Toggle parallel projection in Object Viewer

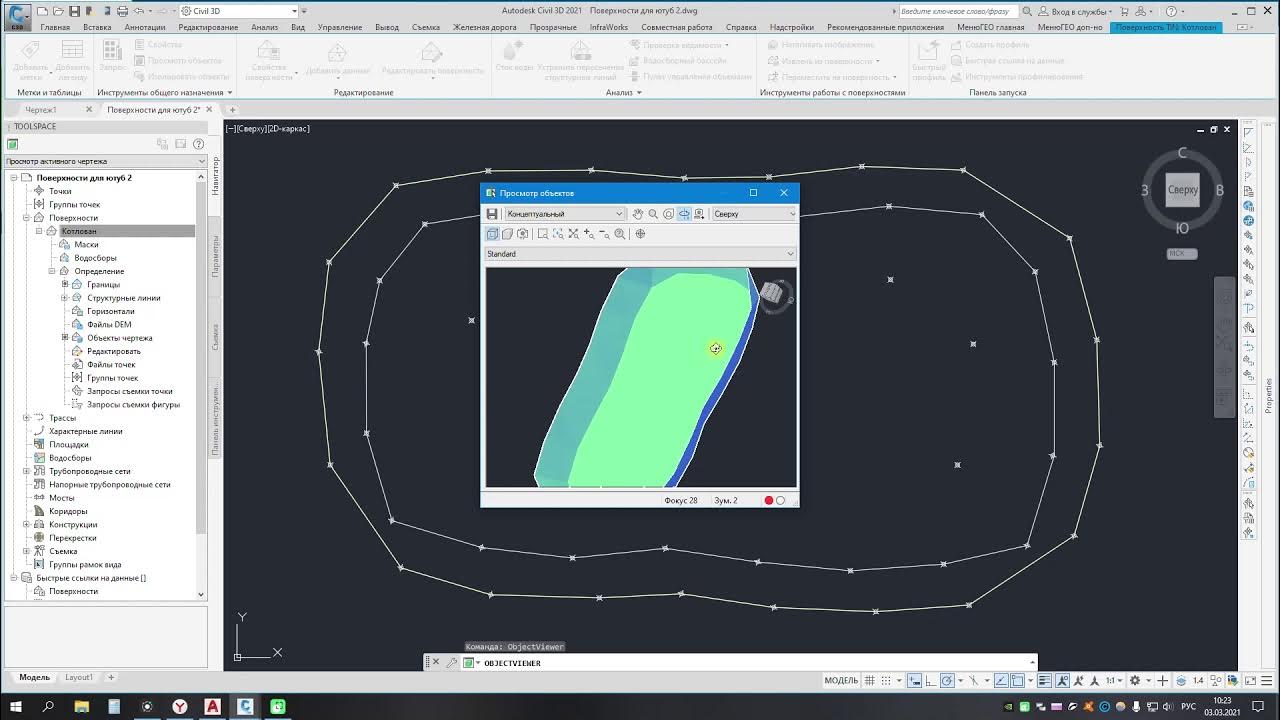492,234
